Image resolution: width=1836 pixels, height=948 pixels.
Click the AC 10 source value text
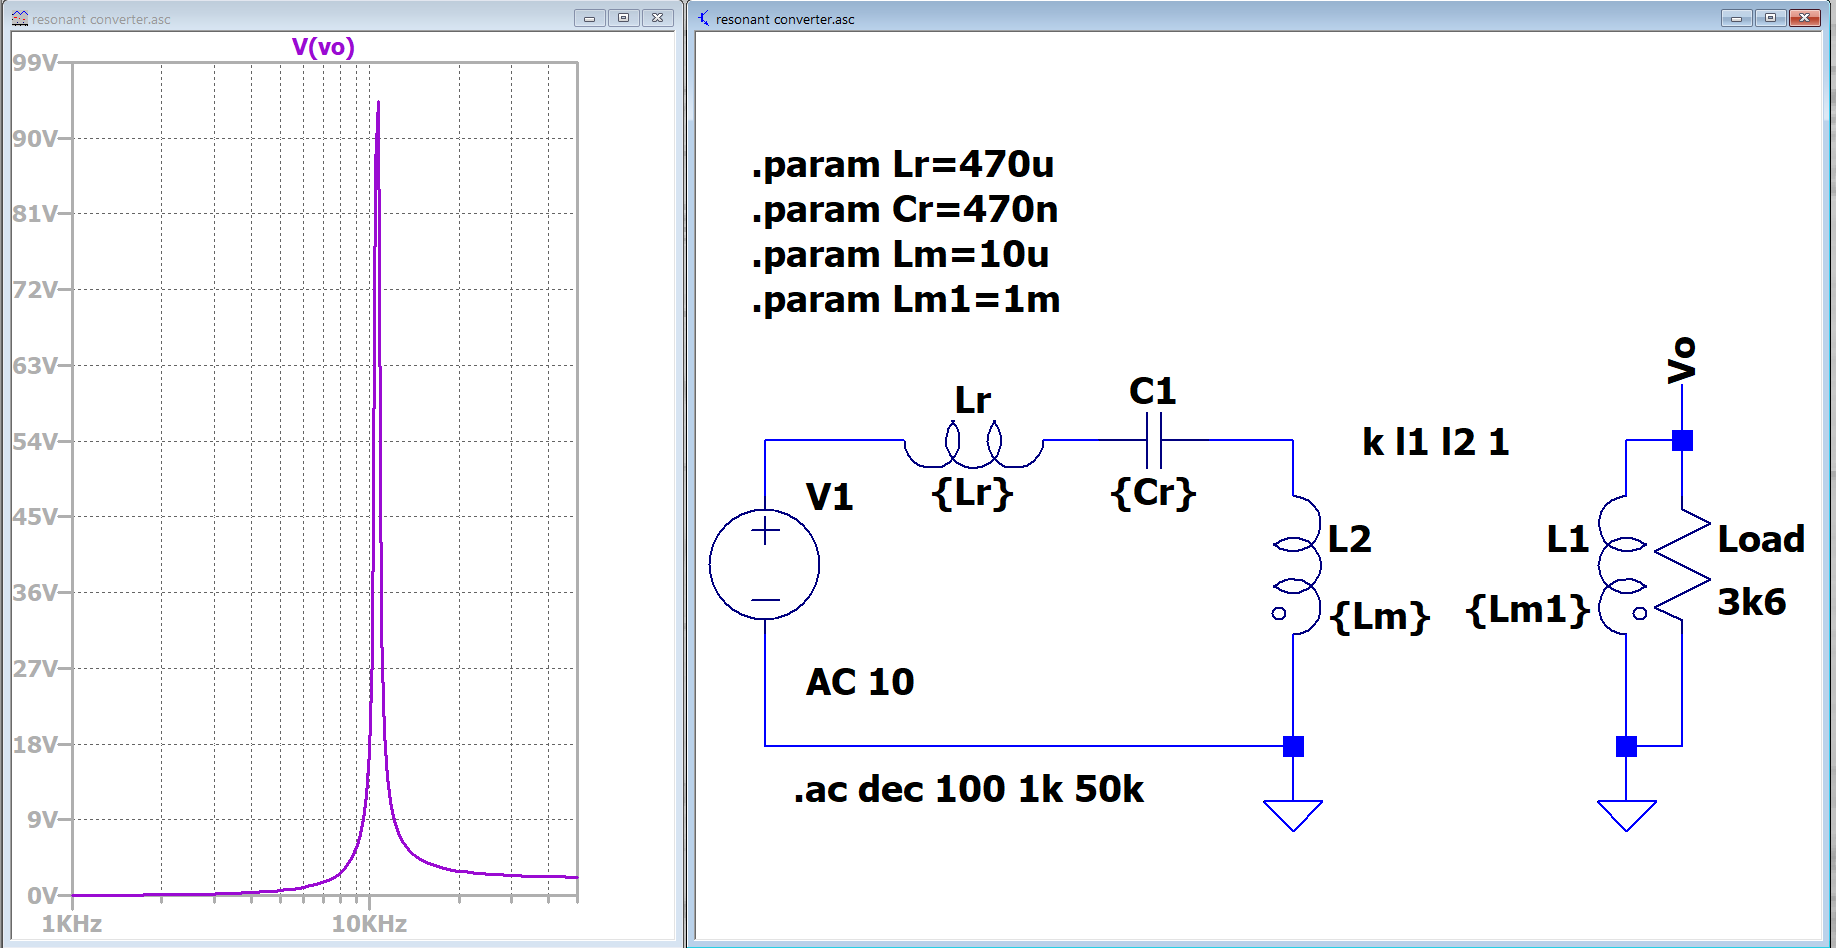tap(860, 682)
